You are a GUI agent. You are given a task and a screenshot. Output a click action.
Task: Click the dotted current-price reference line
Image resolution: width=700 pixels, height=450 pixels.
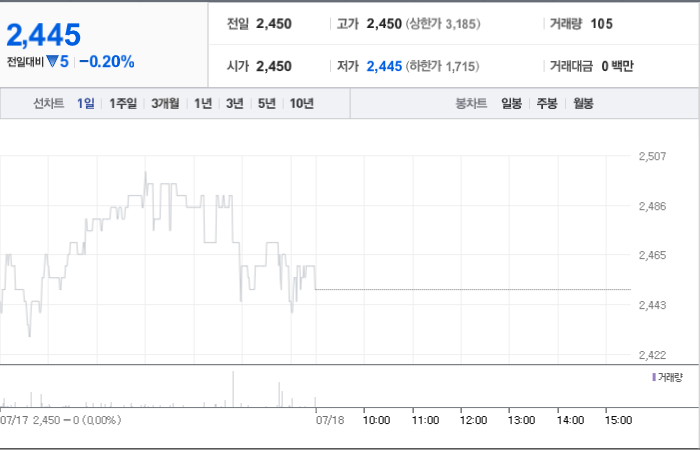tap(473, 290)
